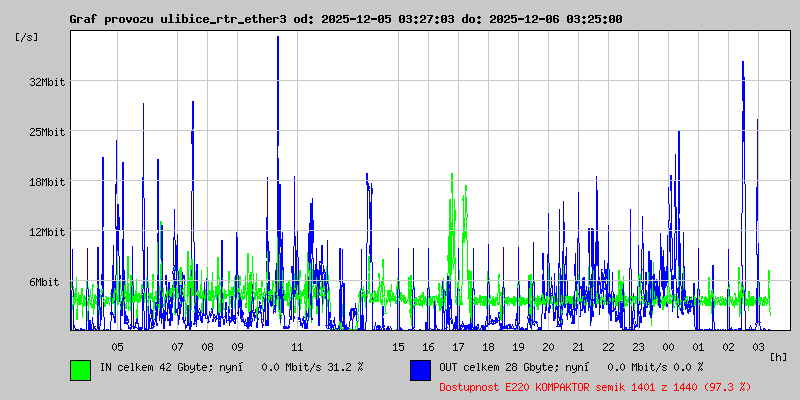Select hour 05 on the time axis
800x400 pixels.
click(x=117, y=347)
